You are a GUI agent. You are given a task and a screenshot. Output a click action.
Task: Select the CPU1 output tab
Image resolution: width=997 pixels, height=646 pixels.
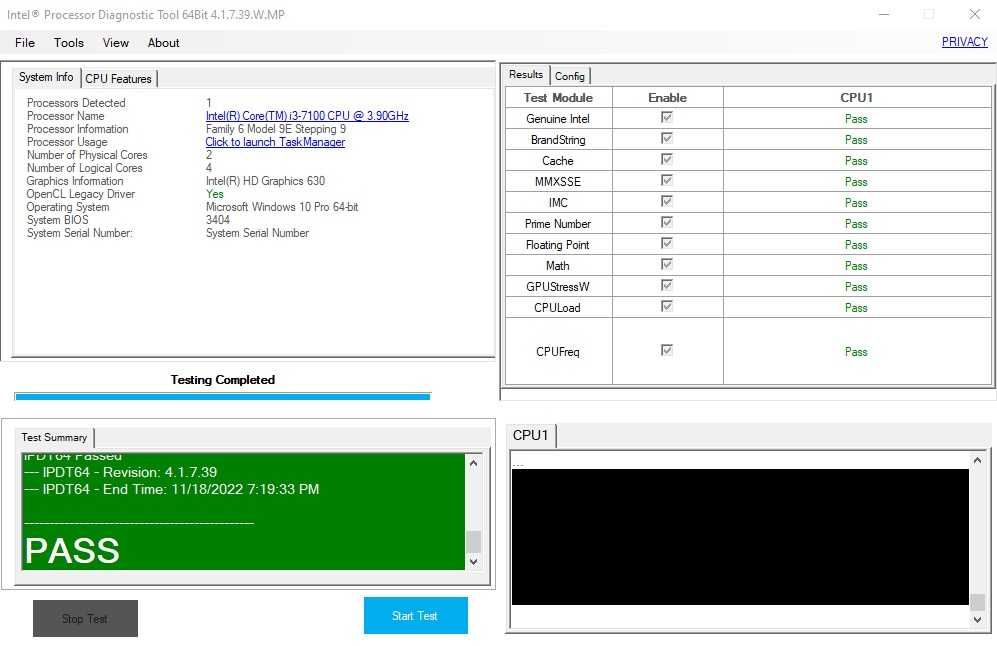[530, 436]
